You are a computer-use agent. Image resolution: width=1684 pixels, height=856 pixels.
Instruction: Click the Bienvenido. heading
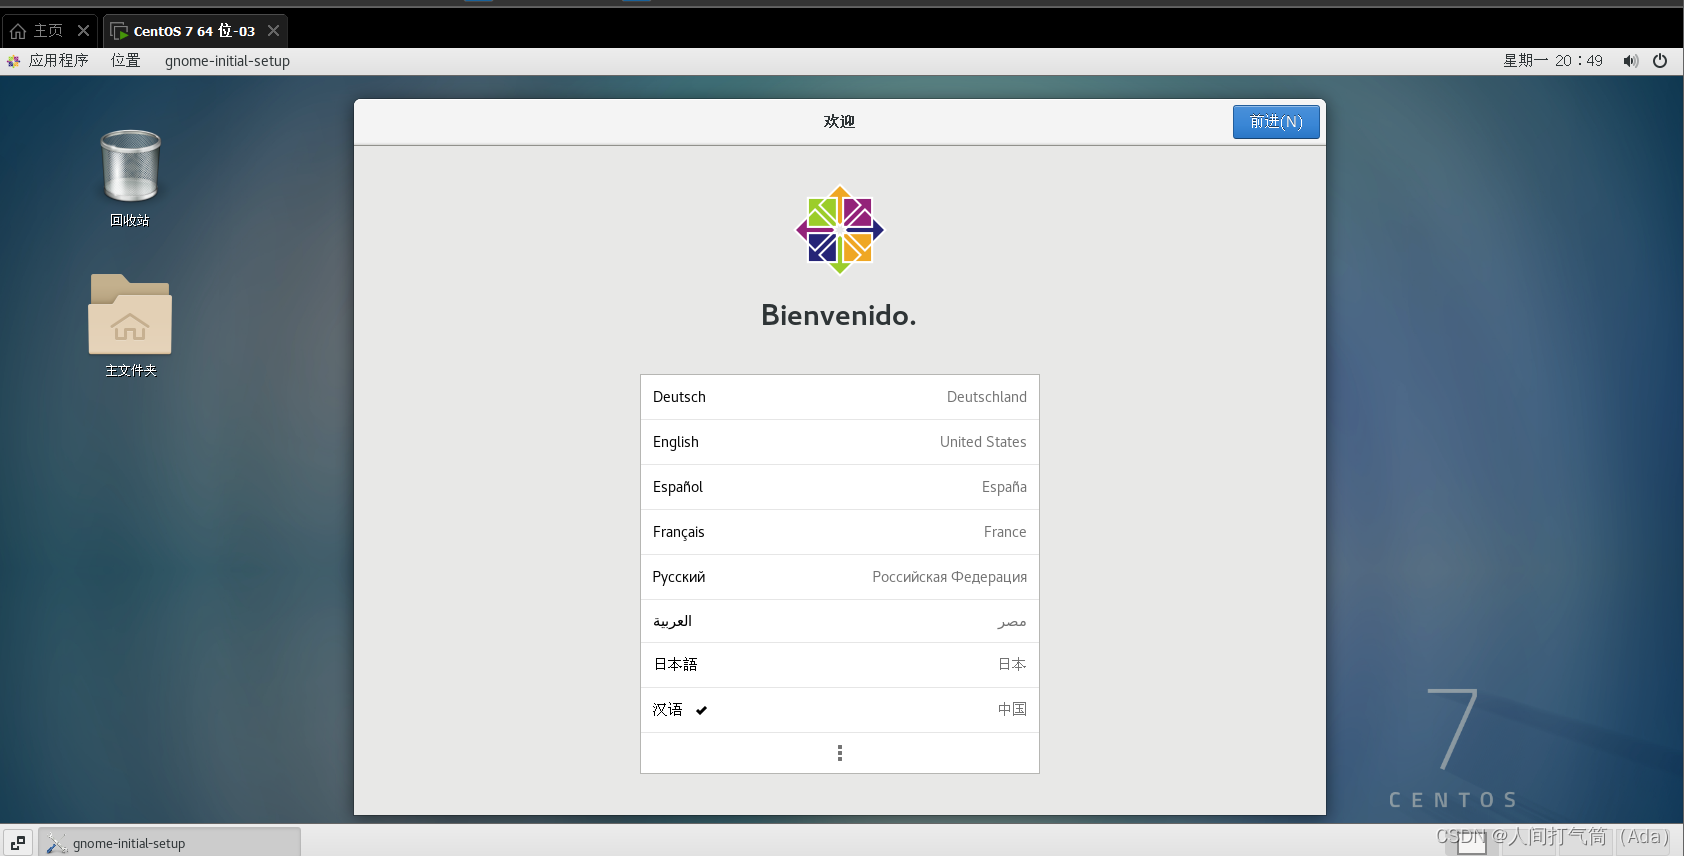[x=839, y=315]
